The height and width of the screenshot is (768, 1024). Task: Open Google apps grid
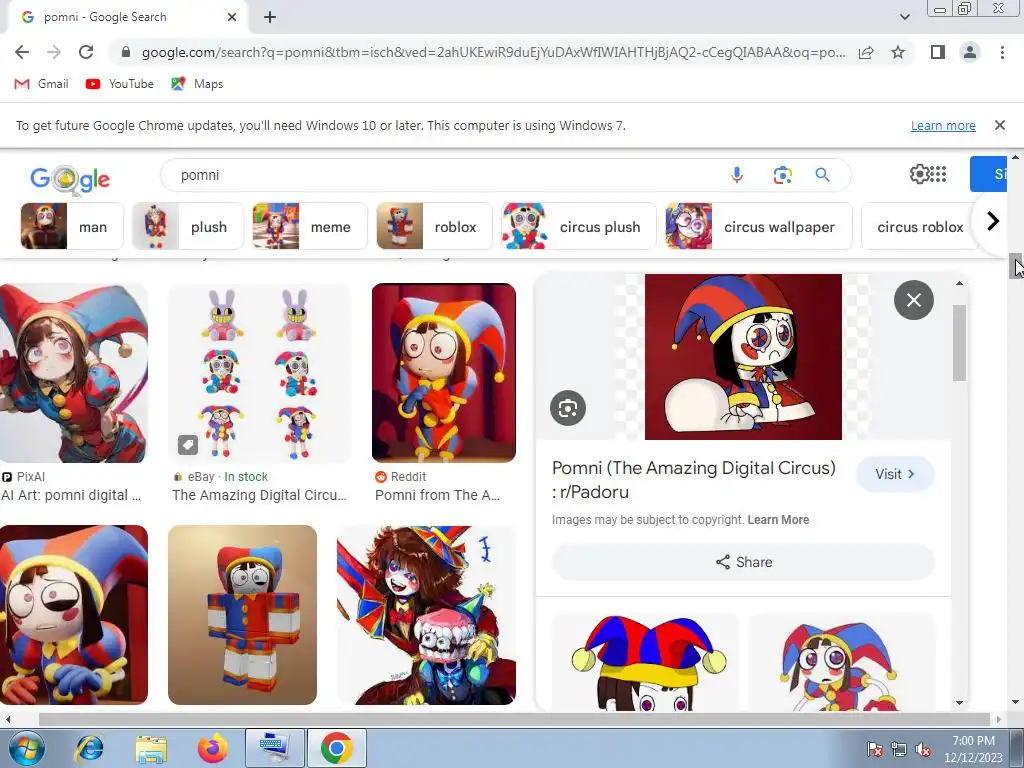click(x=938, y=174)
